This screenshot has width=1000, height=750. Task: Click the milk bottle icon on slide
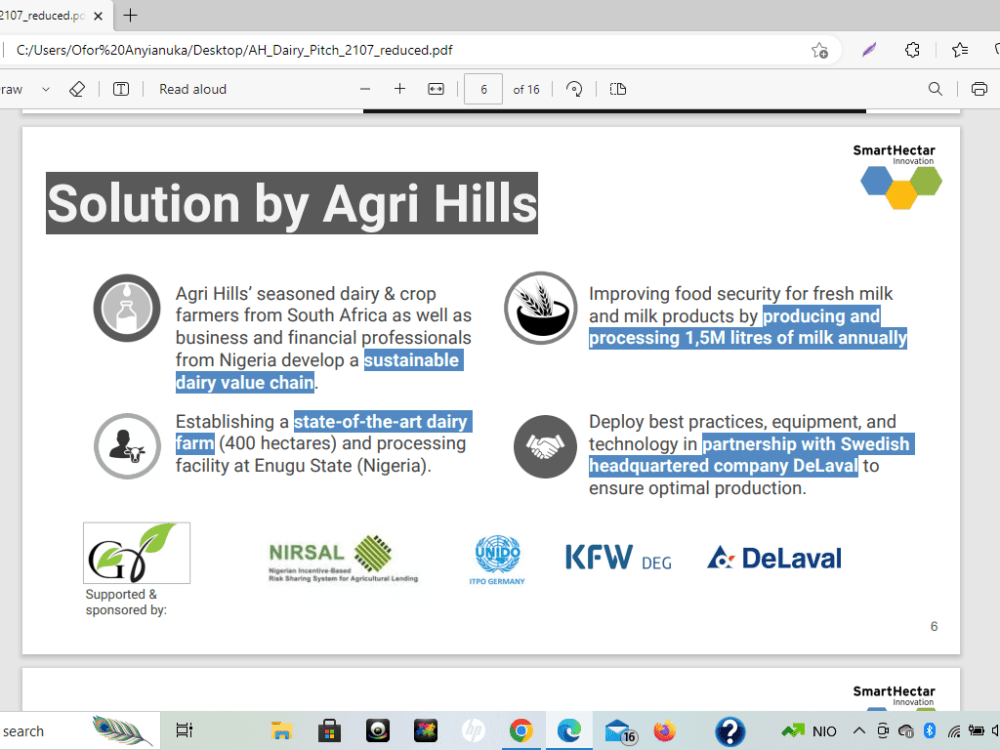127,308
